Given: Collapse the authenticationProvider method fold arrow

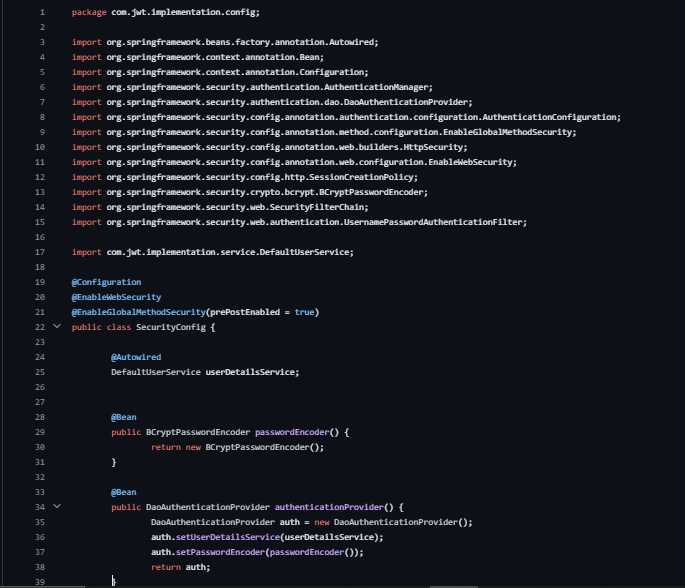Looking at the screenshot, I should point(57,506).
